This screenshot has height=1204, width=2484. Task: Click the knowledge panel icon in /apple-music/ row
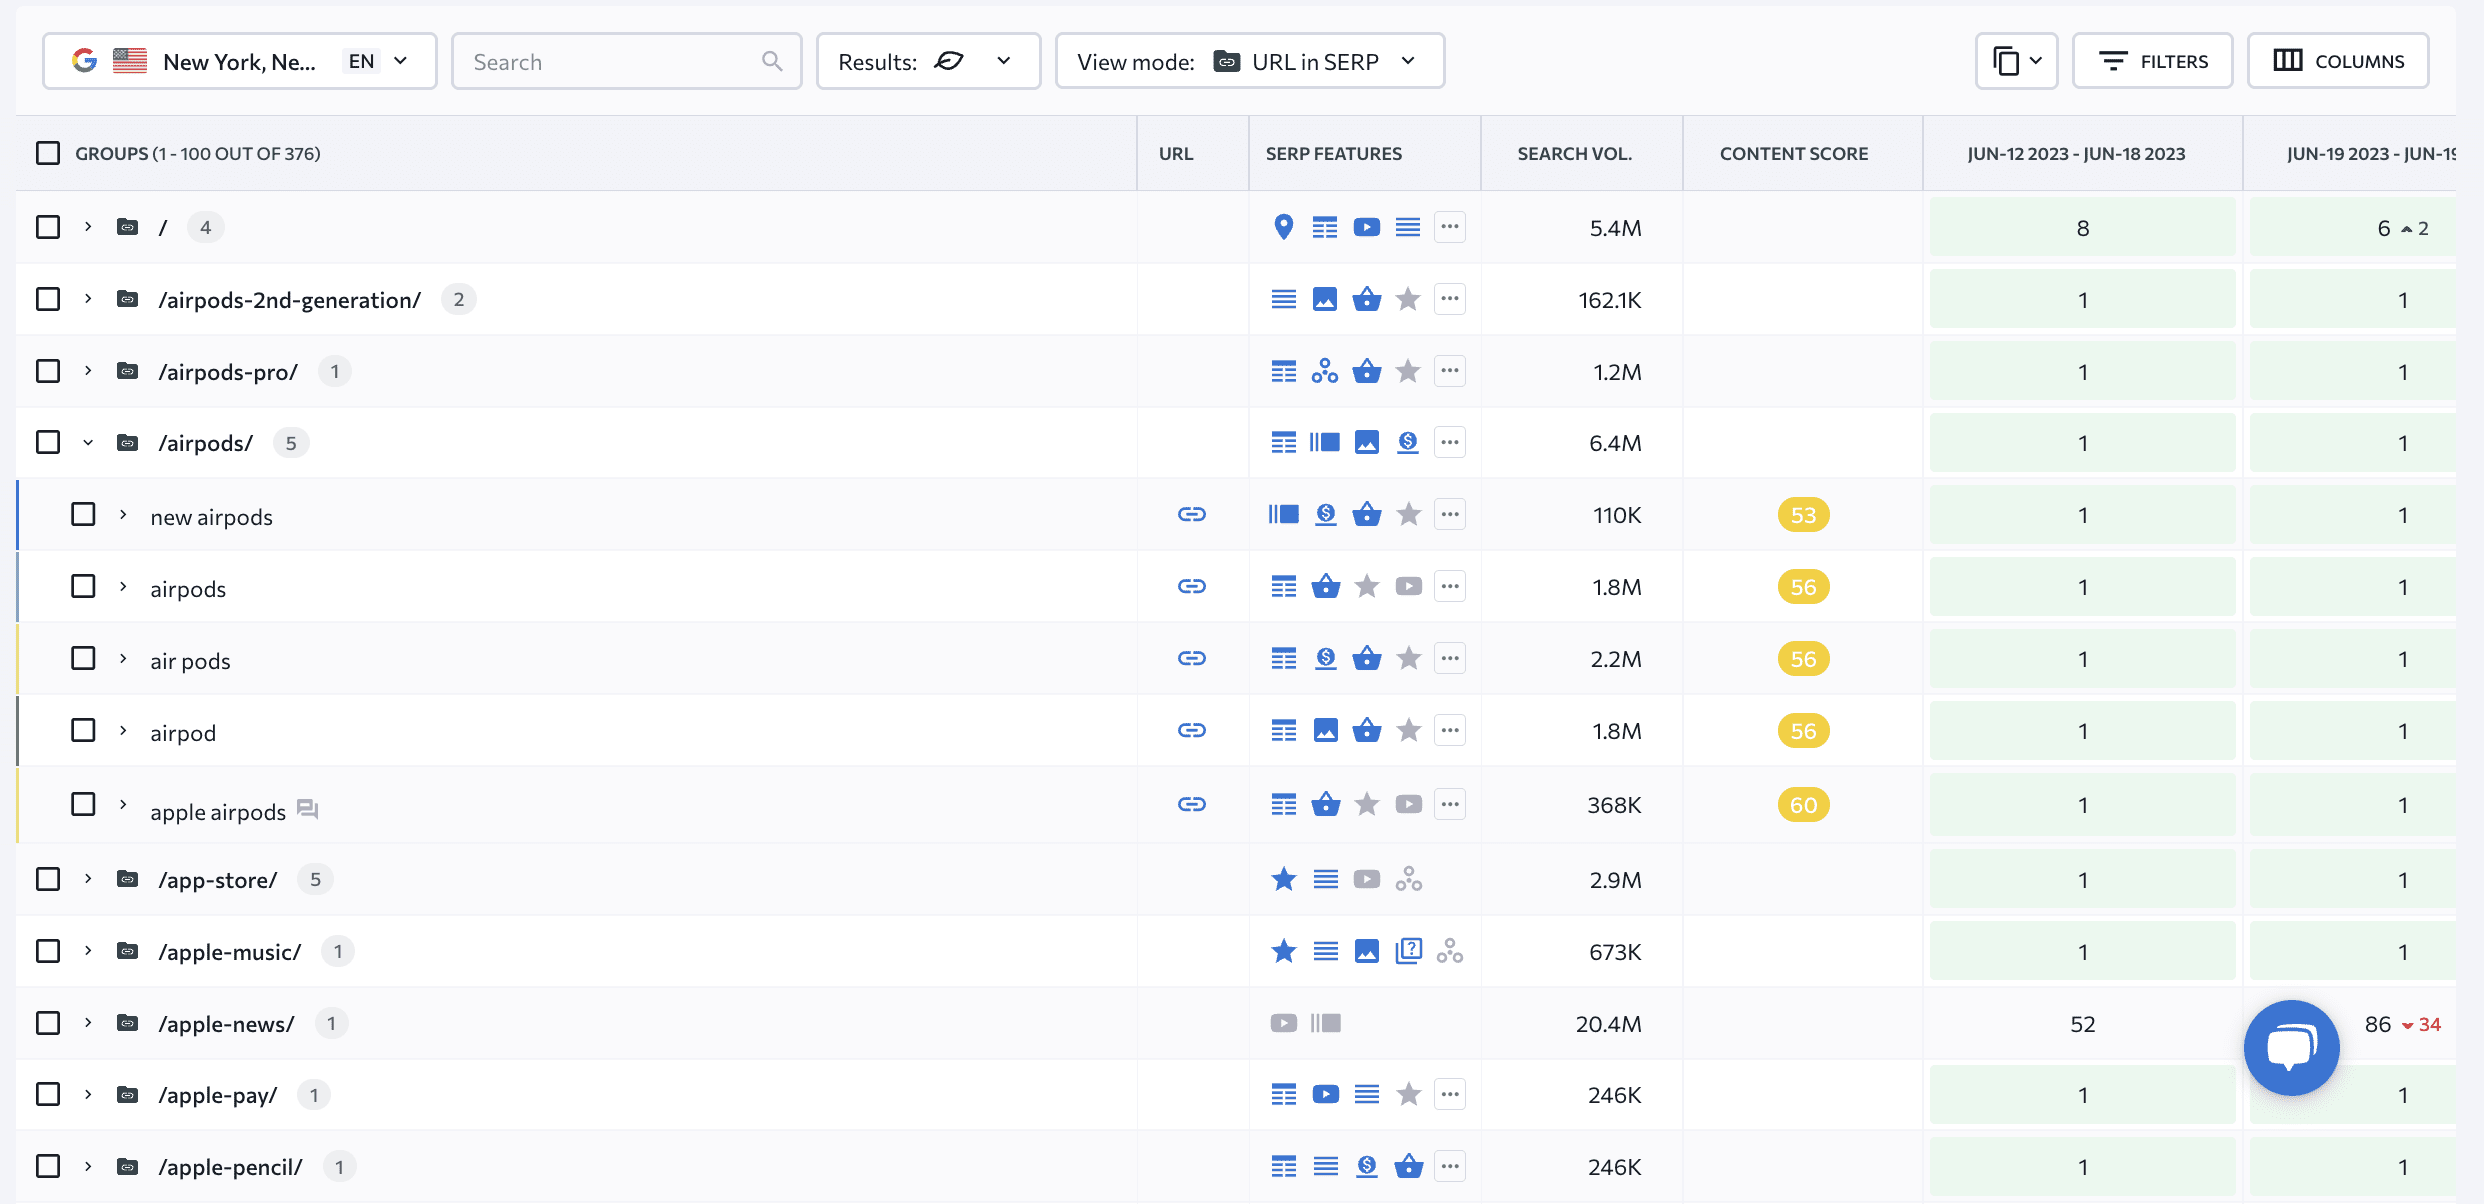[1409, 950]
